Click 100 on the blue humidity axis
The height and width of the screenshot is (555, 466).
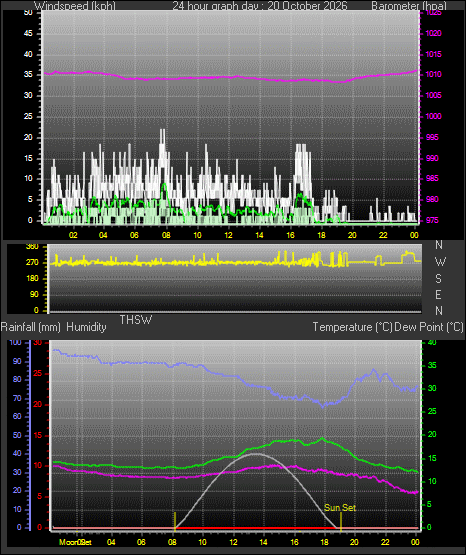[x=16, y=342]
